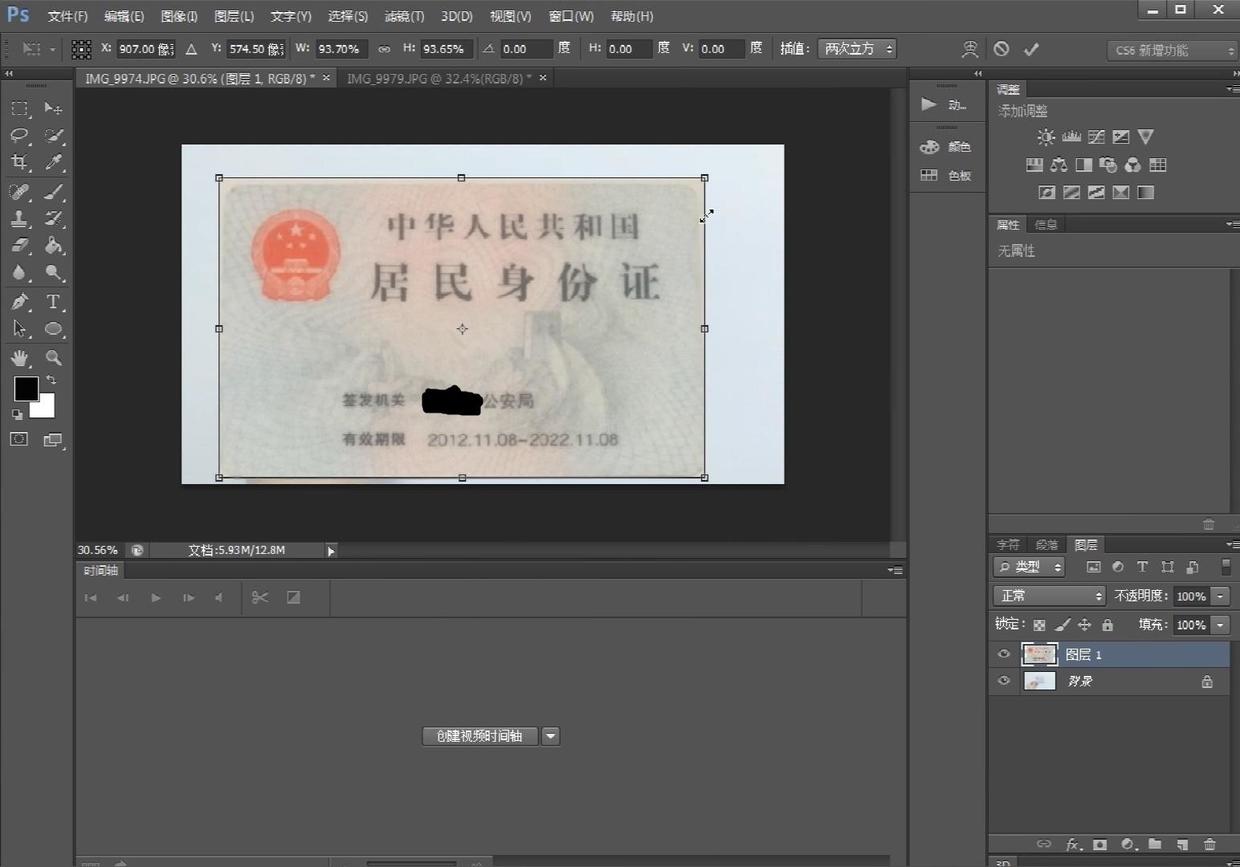The width and height of the screenshot is (1240, 867).
Task: Hide the 背景 layer
Action: click(x=1004, y=681)
